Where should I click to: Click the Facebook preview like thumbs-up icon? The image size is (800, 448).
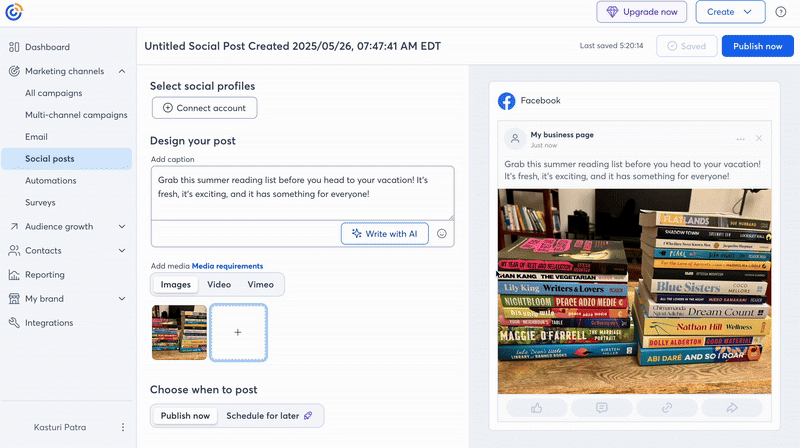535,408
